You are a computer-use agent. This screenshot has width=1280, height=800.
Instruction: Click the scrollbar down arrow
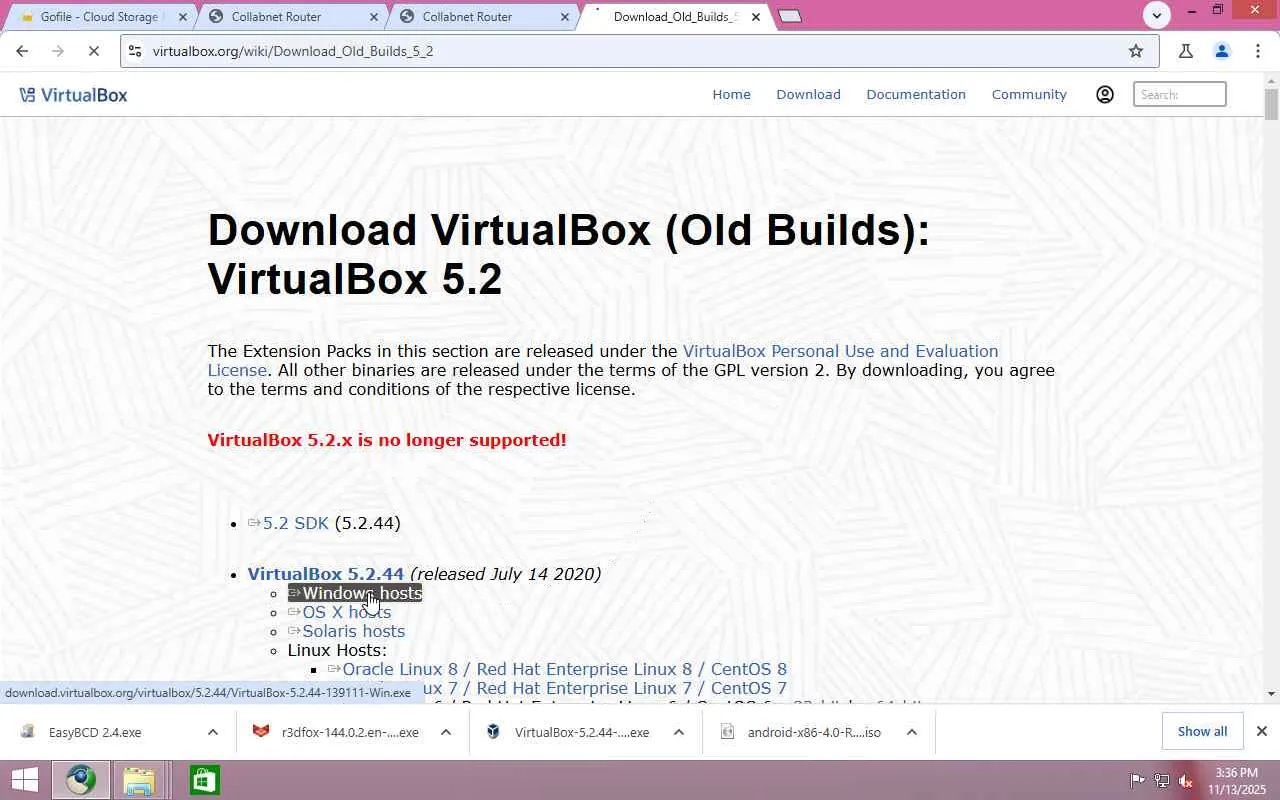1271,693
